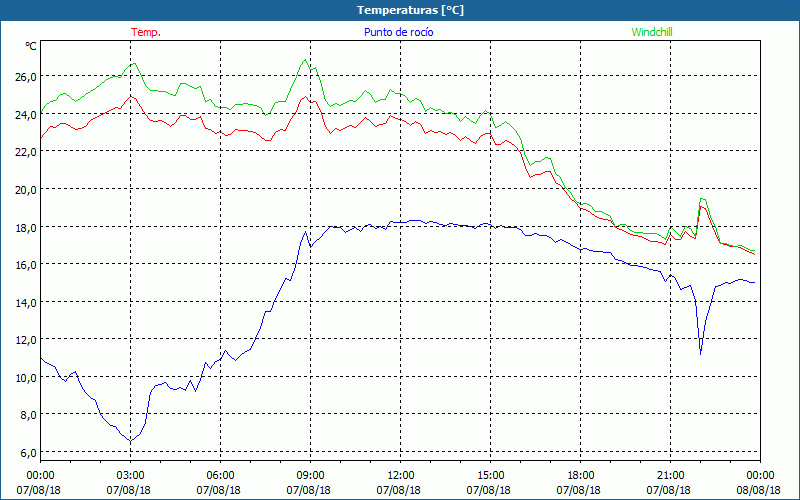This screenshot has height=500, width=800.
Task: Click the 12,0 y-axis value
Action: tap(26, 340)
